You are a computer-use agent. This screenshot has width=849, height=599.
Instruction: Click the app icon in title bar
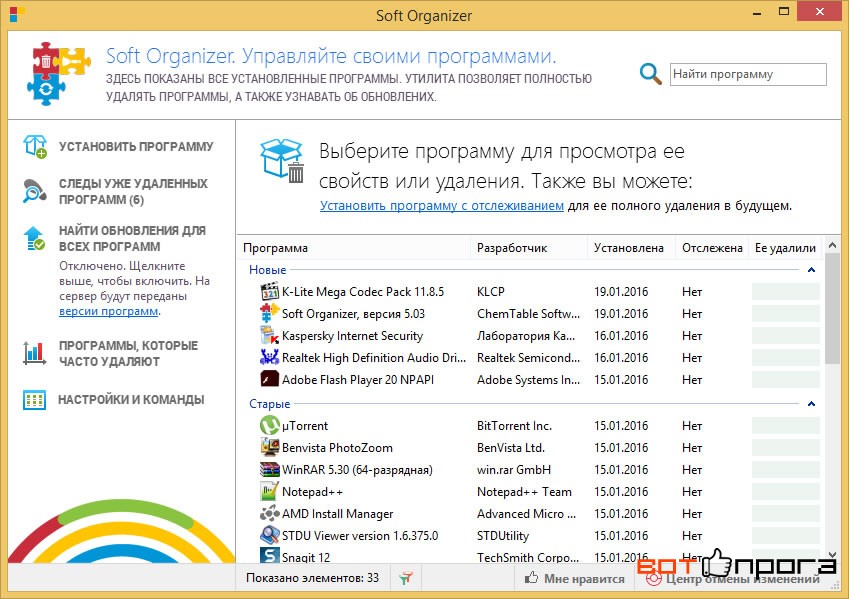tap(17, 14)
